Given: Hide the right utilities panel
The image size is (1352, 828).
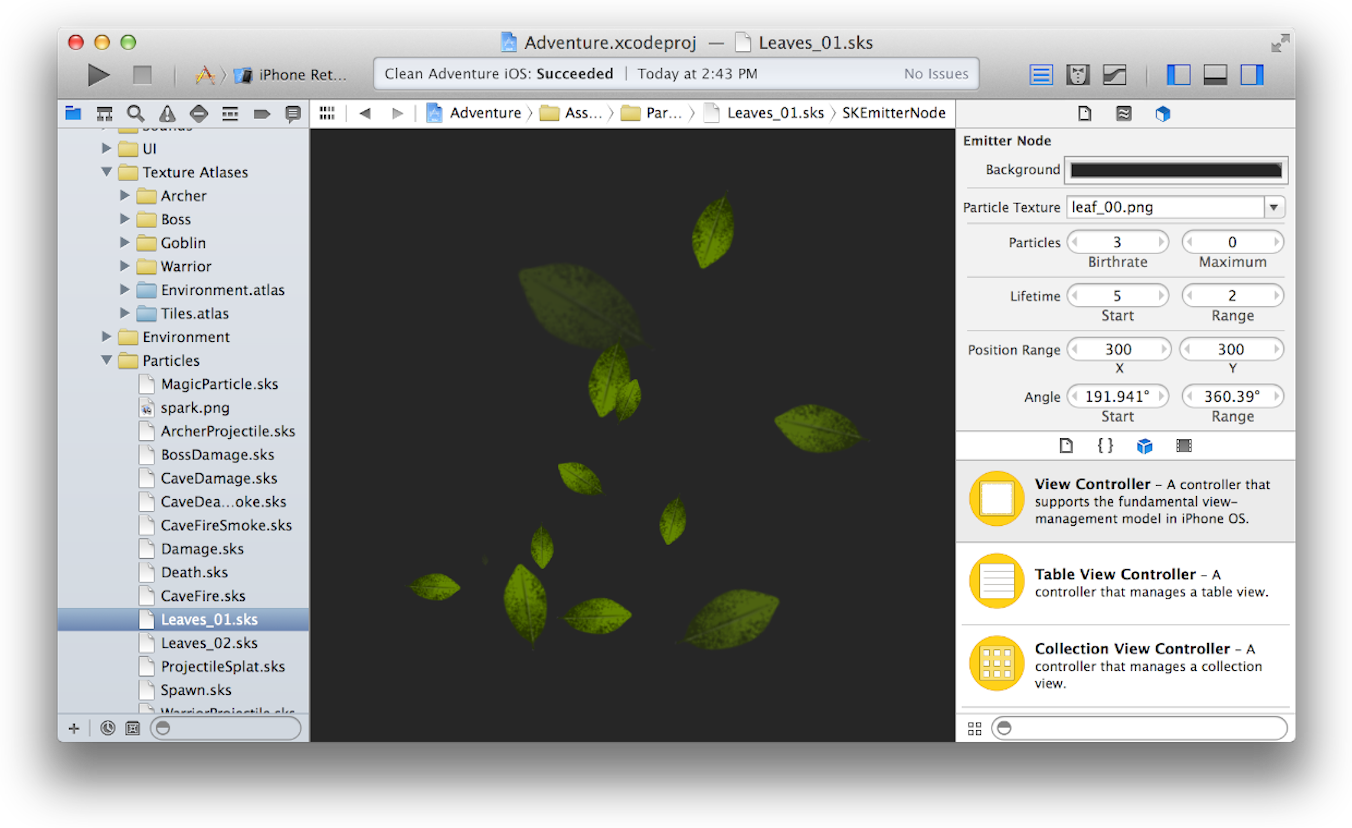Looking at the screenshot, I should (1251, 74).
